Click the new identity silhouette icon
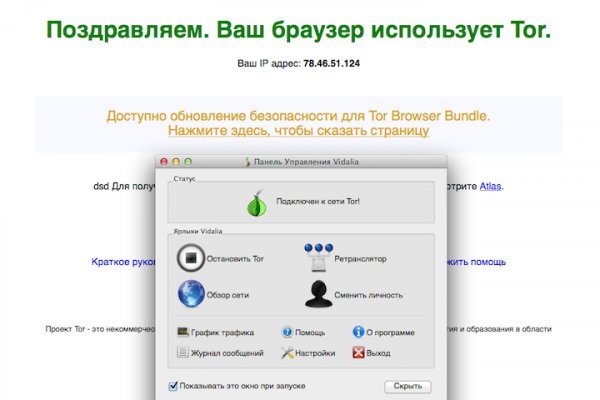Image resolution: width=600 pixels, height=400 pixels. (319, 294)
